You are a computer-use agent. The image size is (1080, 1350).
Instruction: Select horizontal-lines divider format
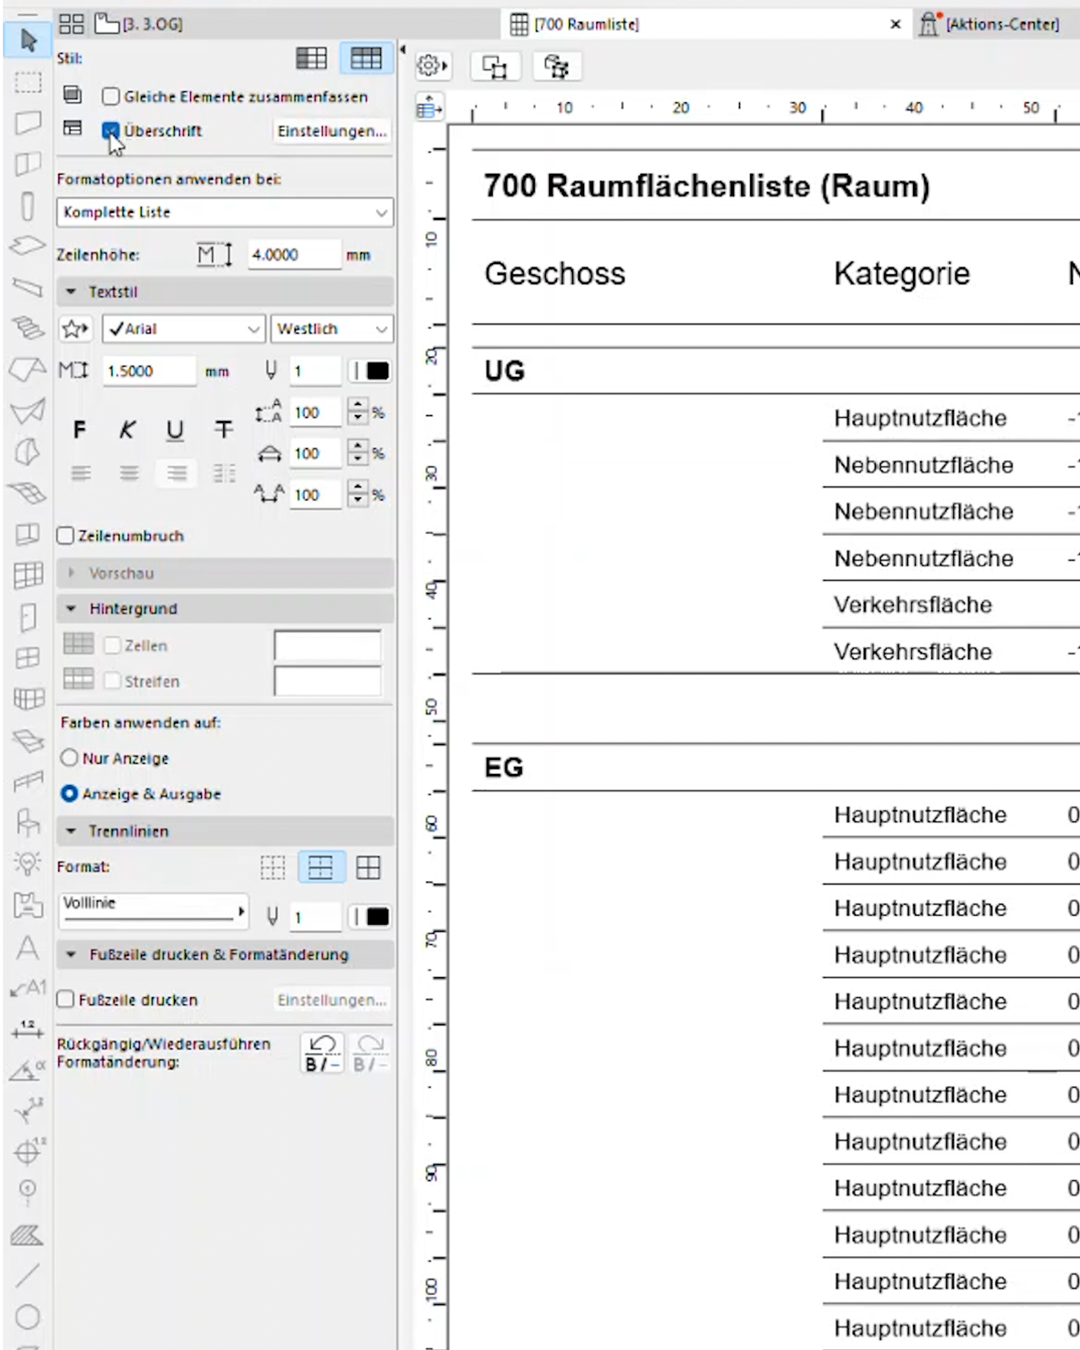(321, 867)
